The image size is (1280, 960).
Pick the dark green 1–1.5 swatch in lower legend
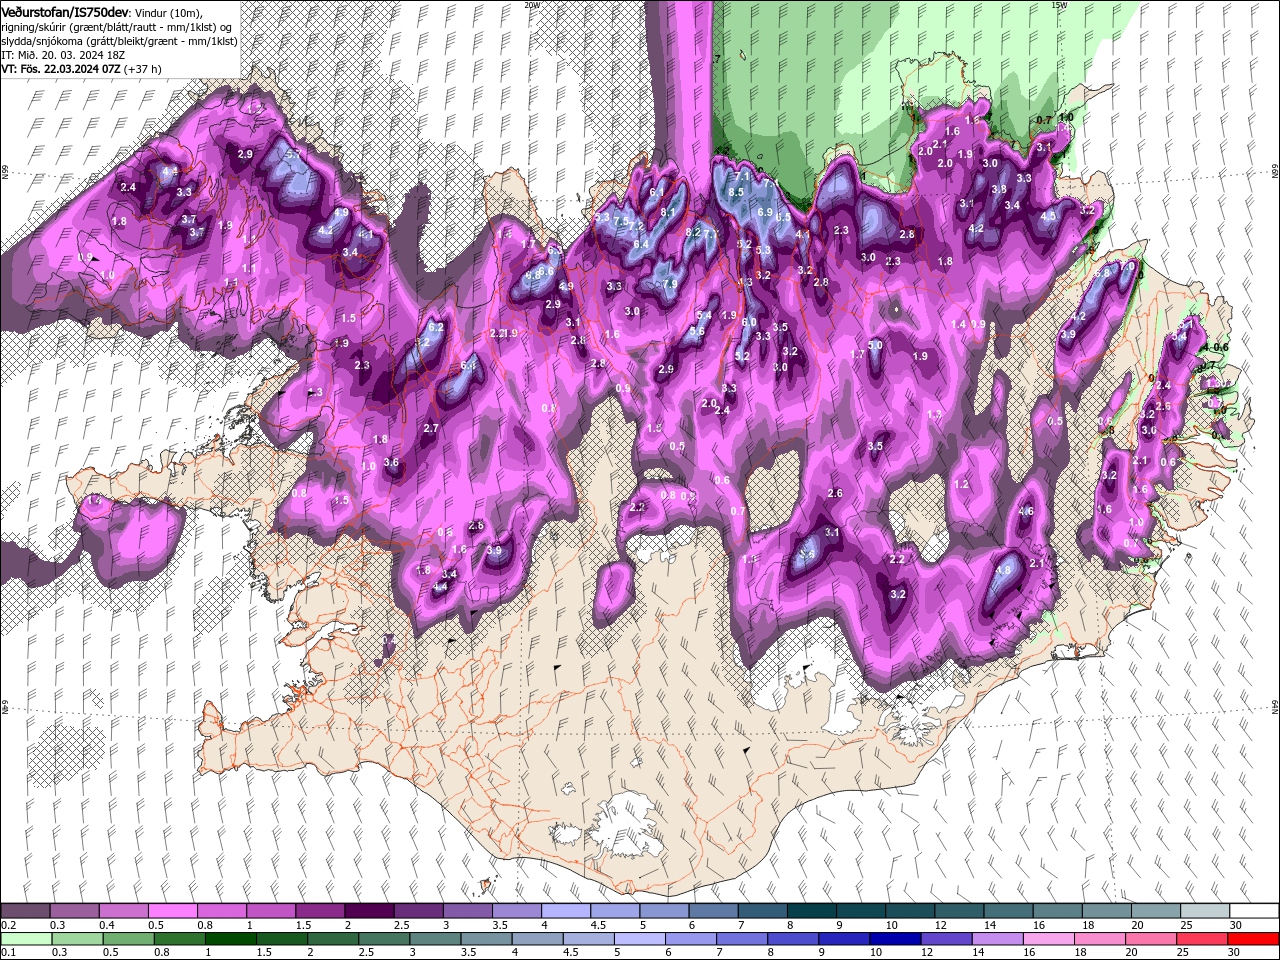point(230,938)
